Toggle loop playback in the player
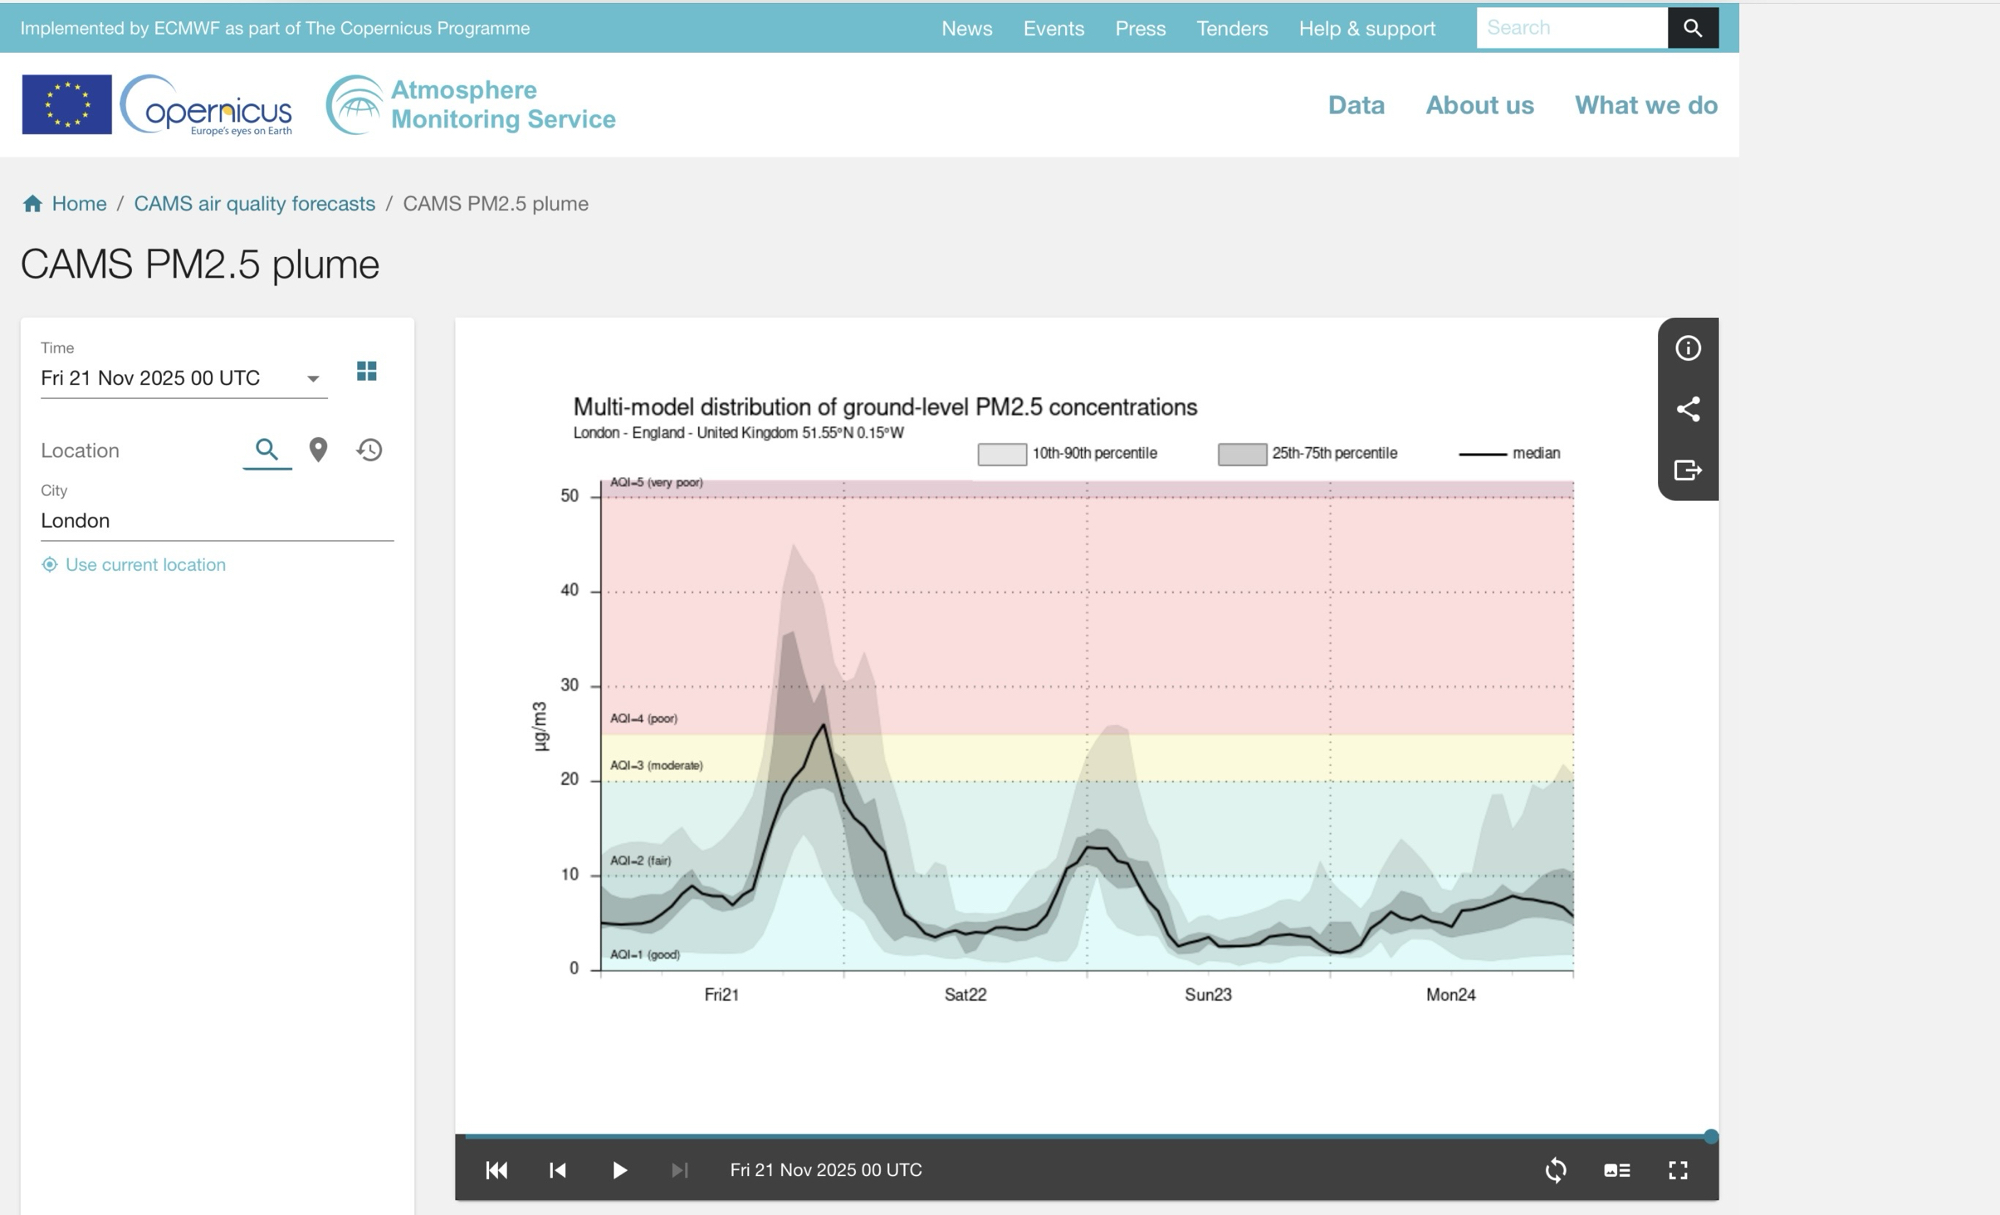2000x1215 pixels. point(1555,1170)
